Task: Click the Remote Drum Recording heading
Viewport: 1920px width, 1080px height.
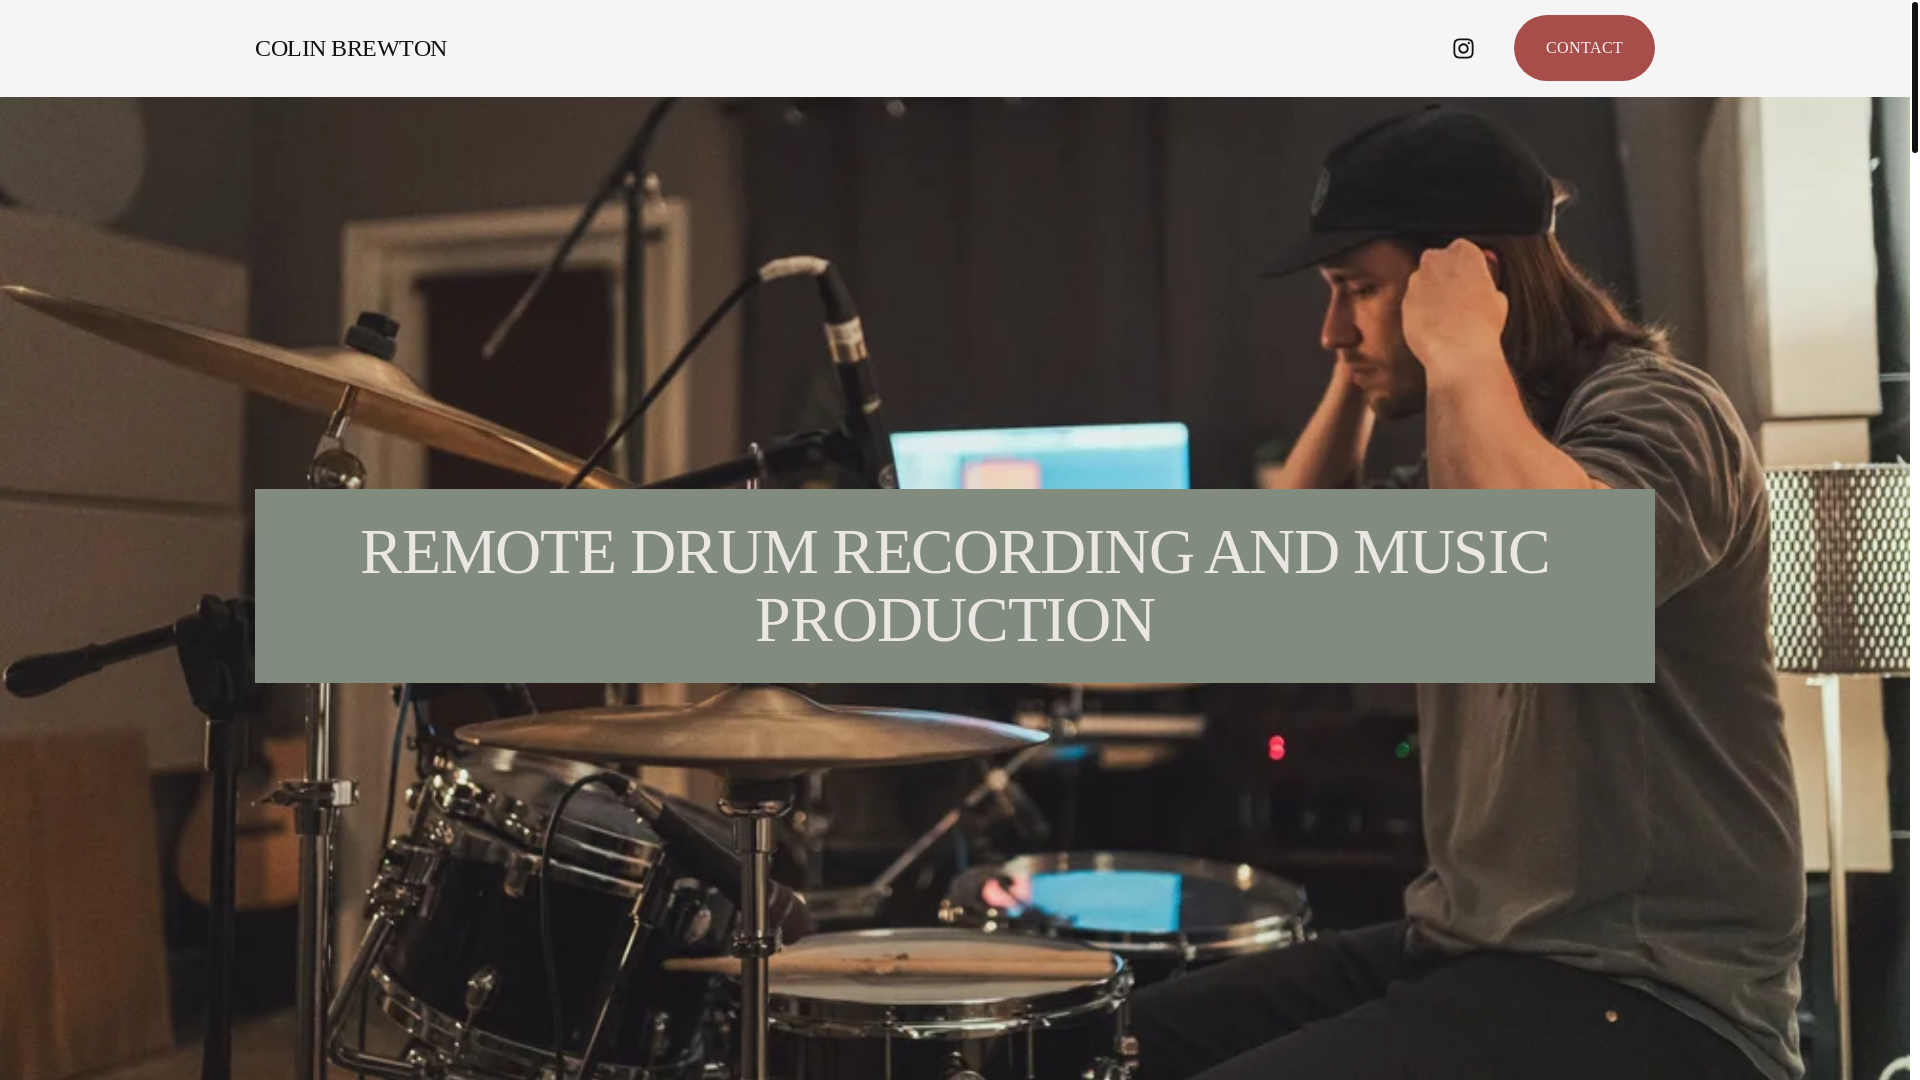Action: pyautogui.click(x=955, y=585)
